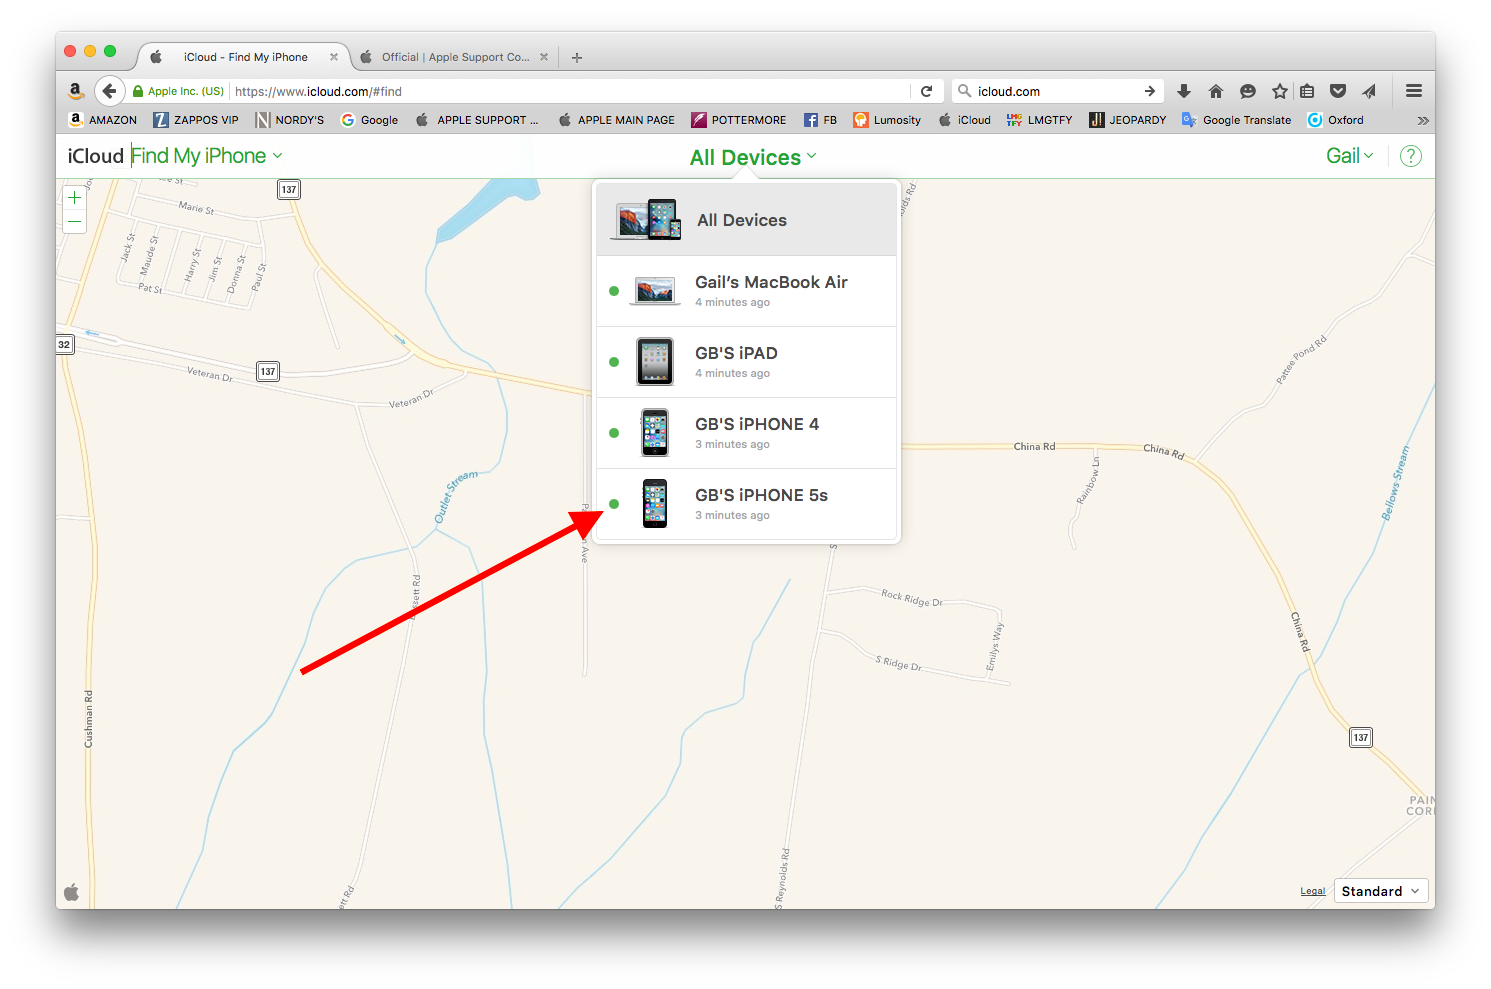Image resolution: width=1491 pixels, height=989 pixels.
Task: Open the Find My iPhone app switcher dropdown
Action: coord(207,156)
